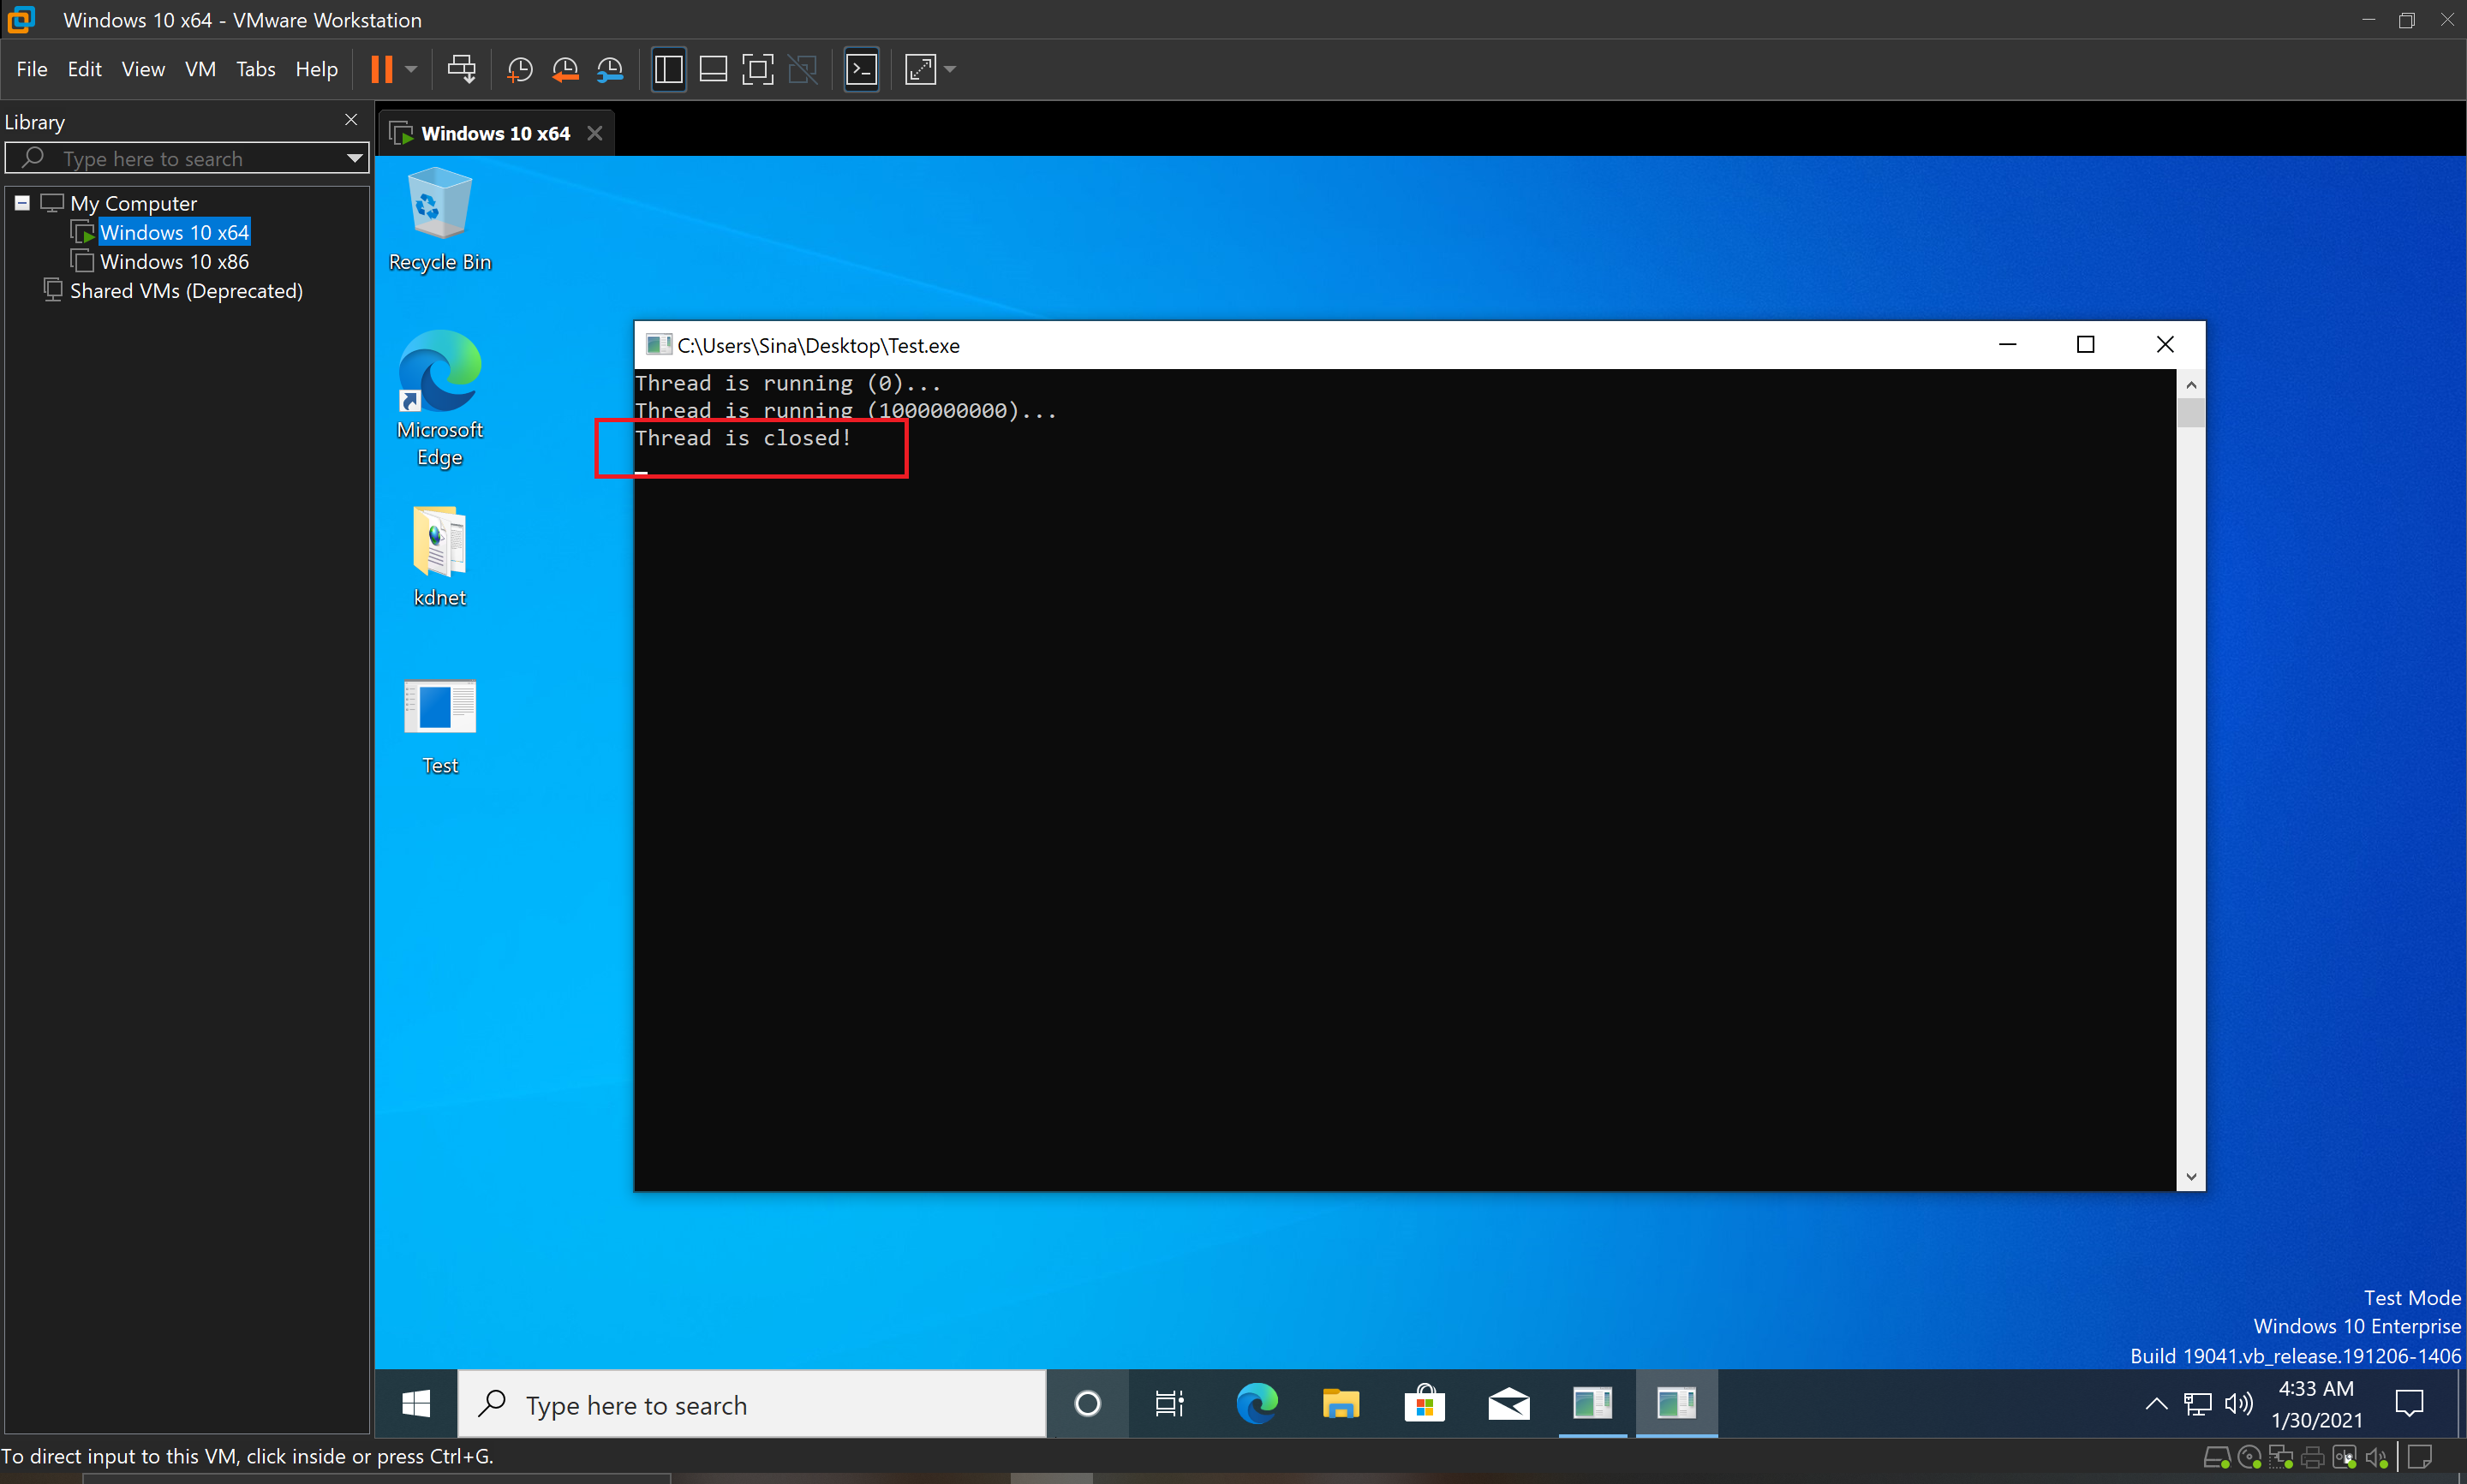This screenshot has height=1484, width=2467.
Task: Click the orange Suspend VM pause icon
Action: click(381, 69)
